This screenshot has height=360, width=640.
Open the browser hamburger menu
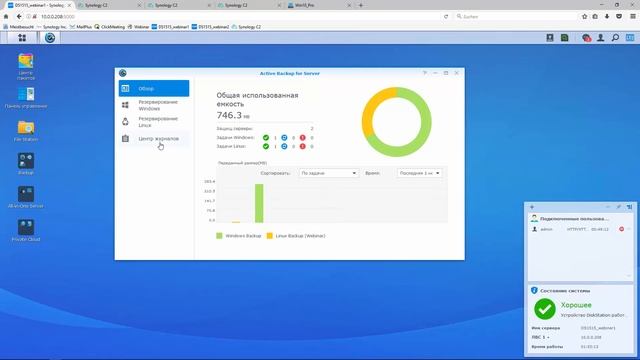[633, 16]
